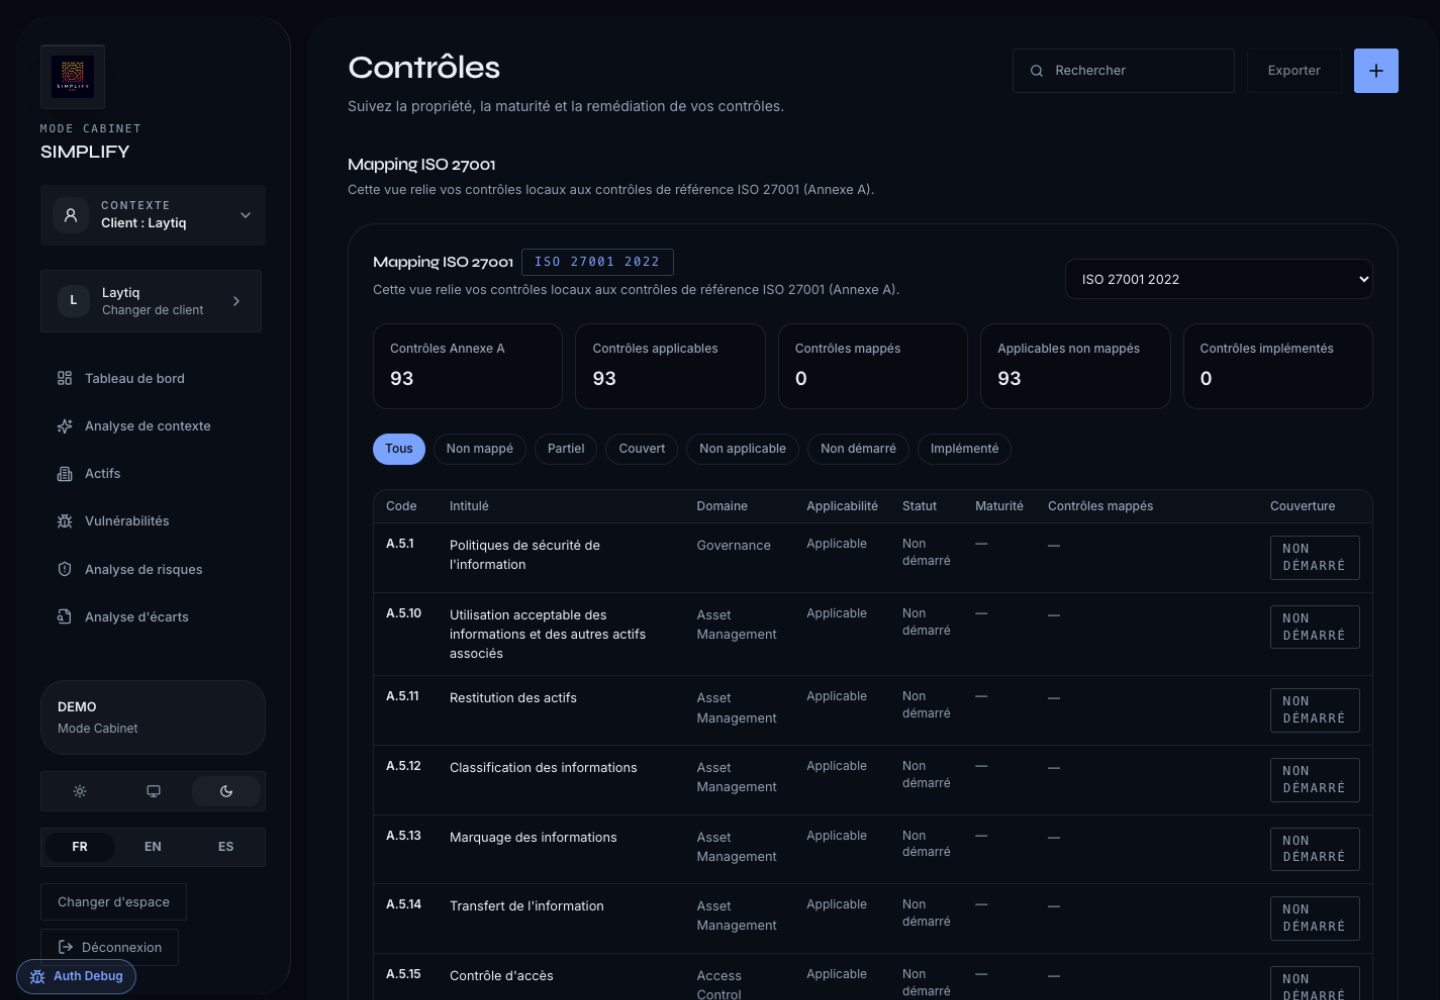The width and height of the screenshot is (1440, 1000).
Task: Click the Contrôles mappés column header
Action: [x=1100, y=506]
